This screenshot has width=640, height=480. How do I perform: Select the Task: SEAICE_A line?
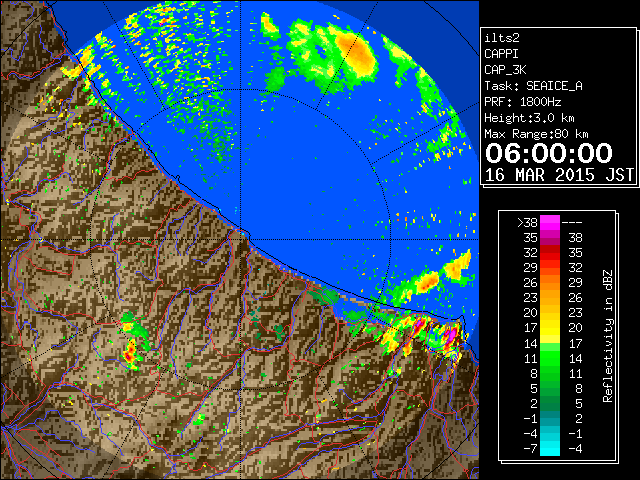(x=533, y=86)
